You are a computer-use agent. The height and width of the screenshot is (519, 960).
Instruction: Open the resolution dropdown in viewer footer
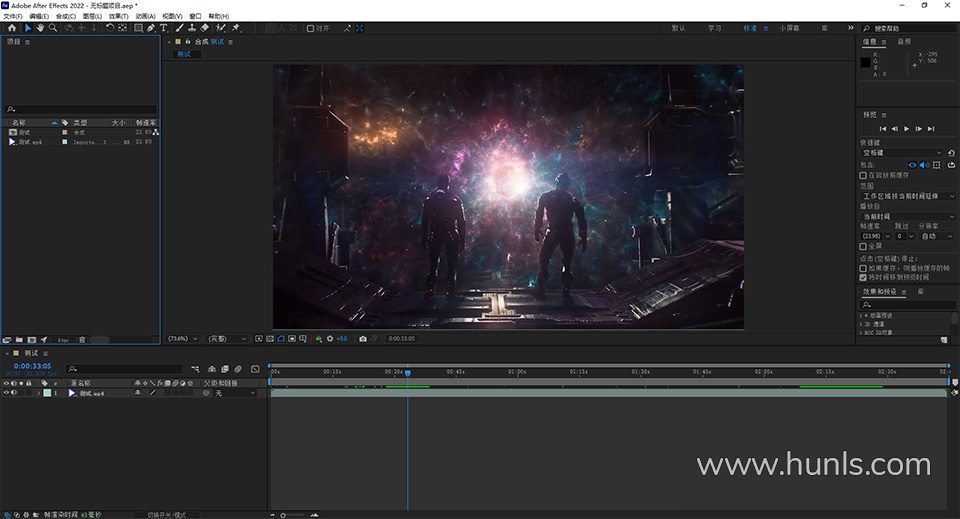(227, 338)
